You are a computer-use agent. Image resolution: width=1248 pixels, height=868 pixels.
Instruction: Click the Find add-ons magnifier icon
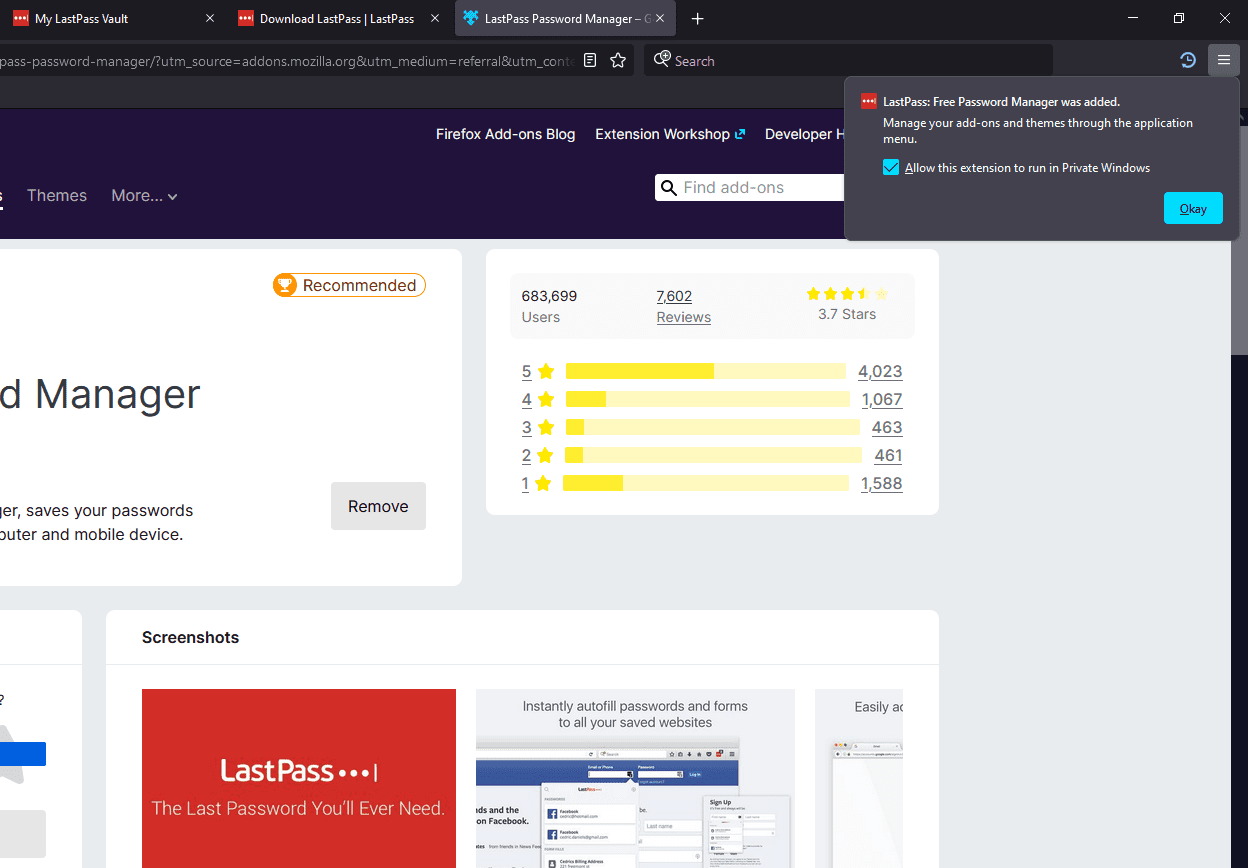[x=669, y=188]
